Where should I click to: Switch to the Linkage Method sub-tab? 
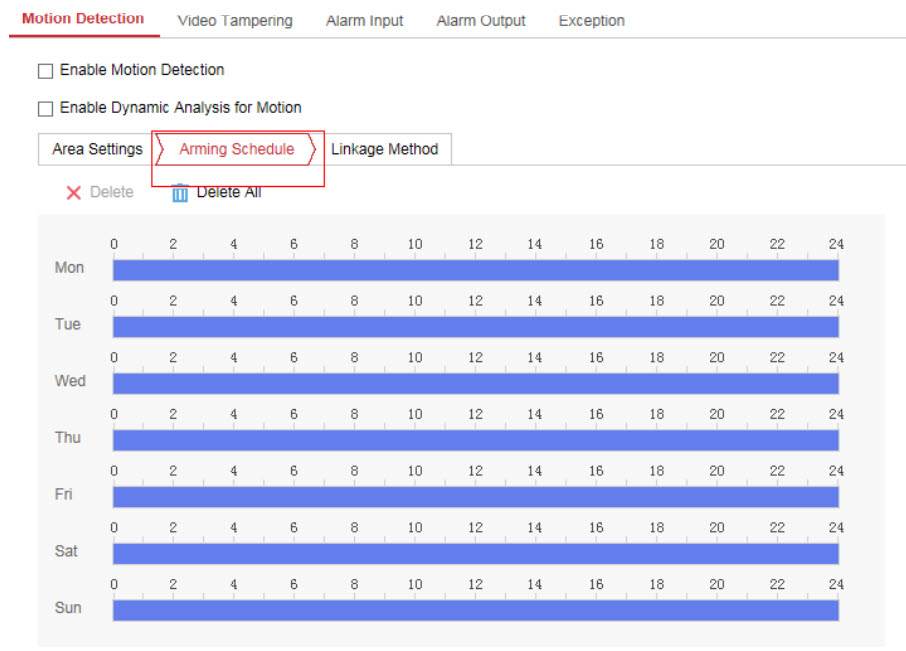(x=384, y=149)
